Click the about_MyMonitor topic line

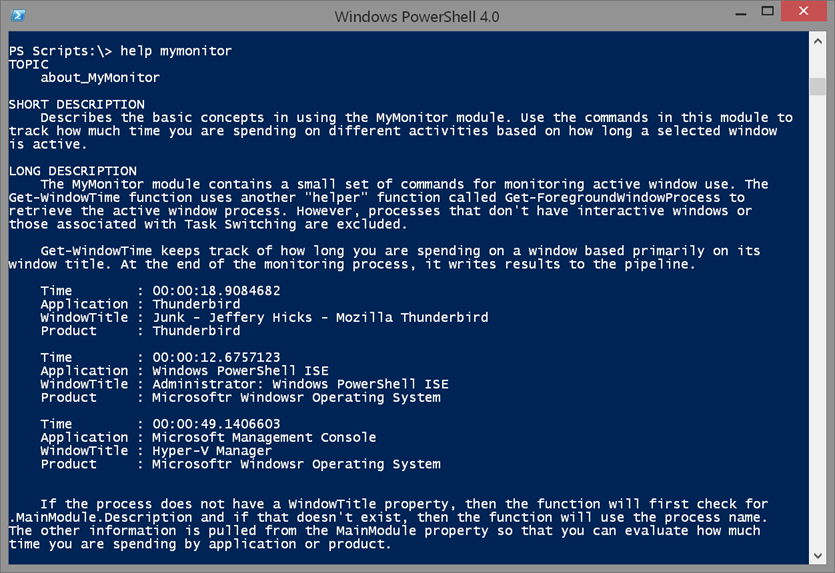click(100, 78)
